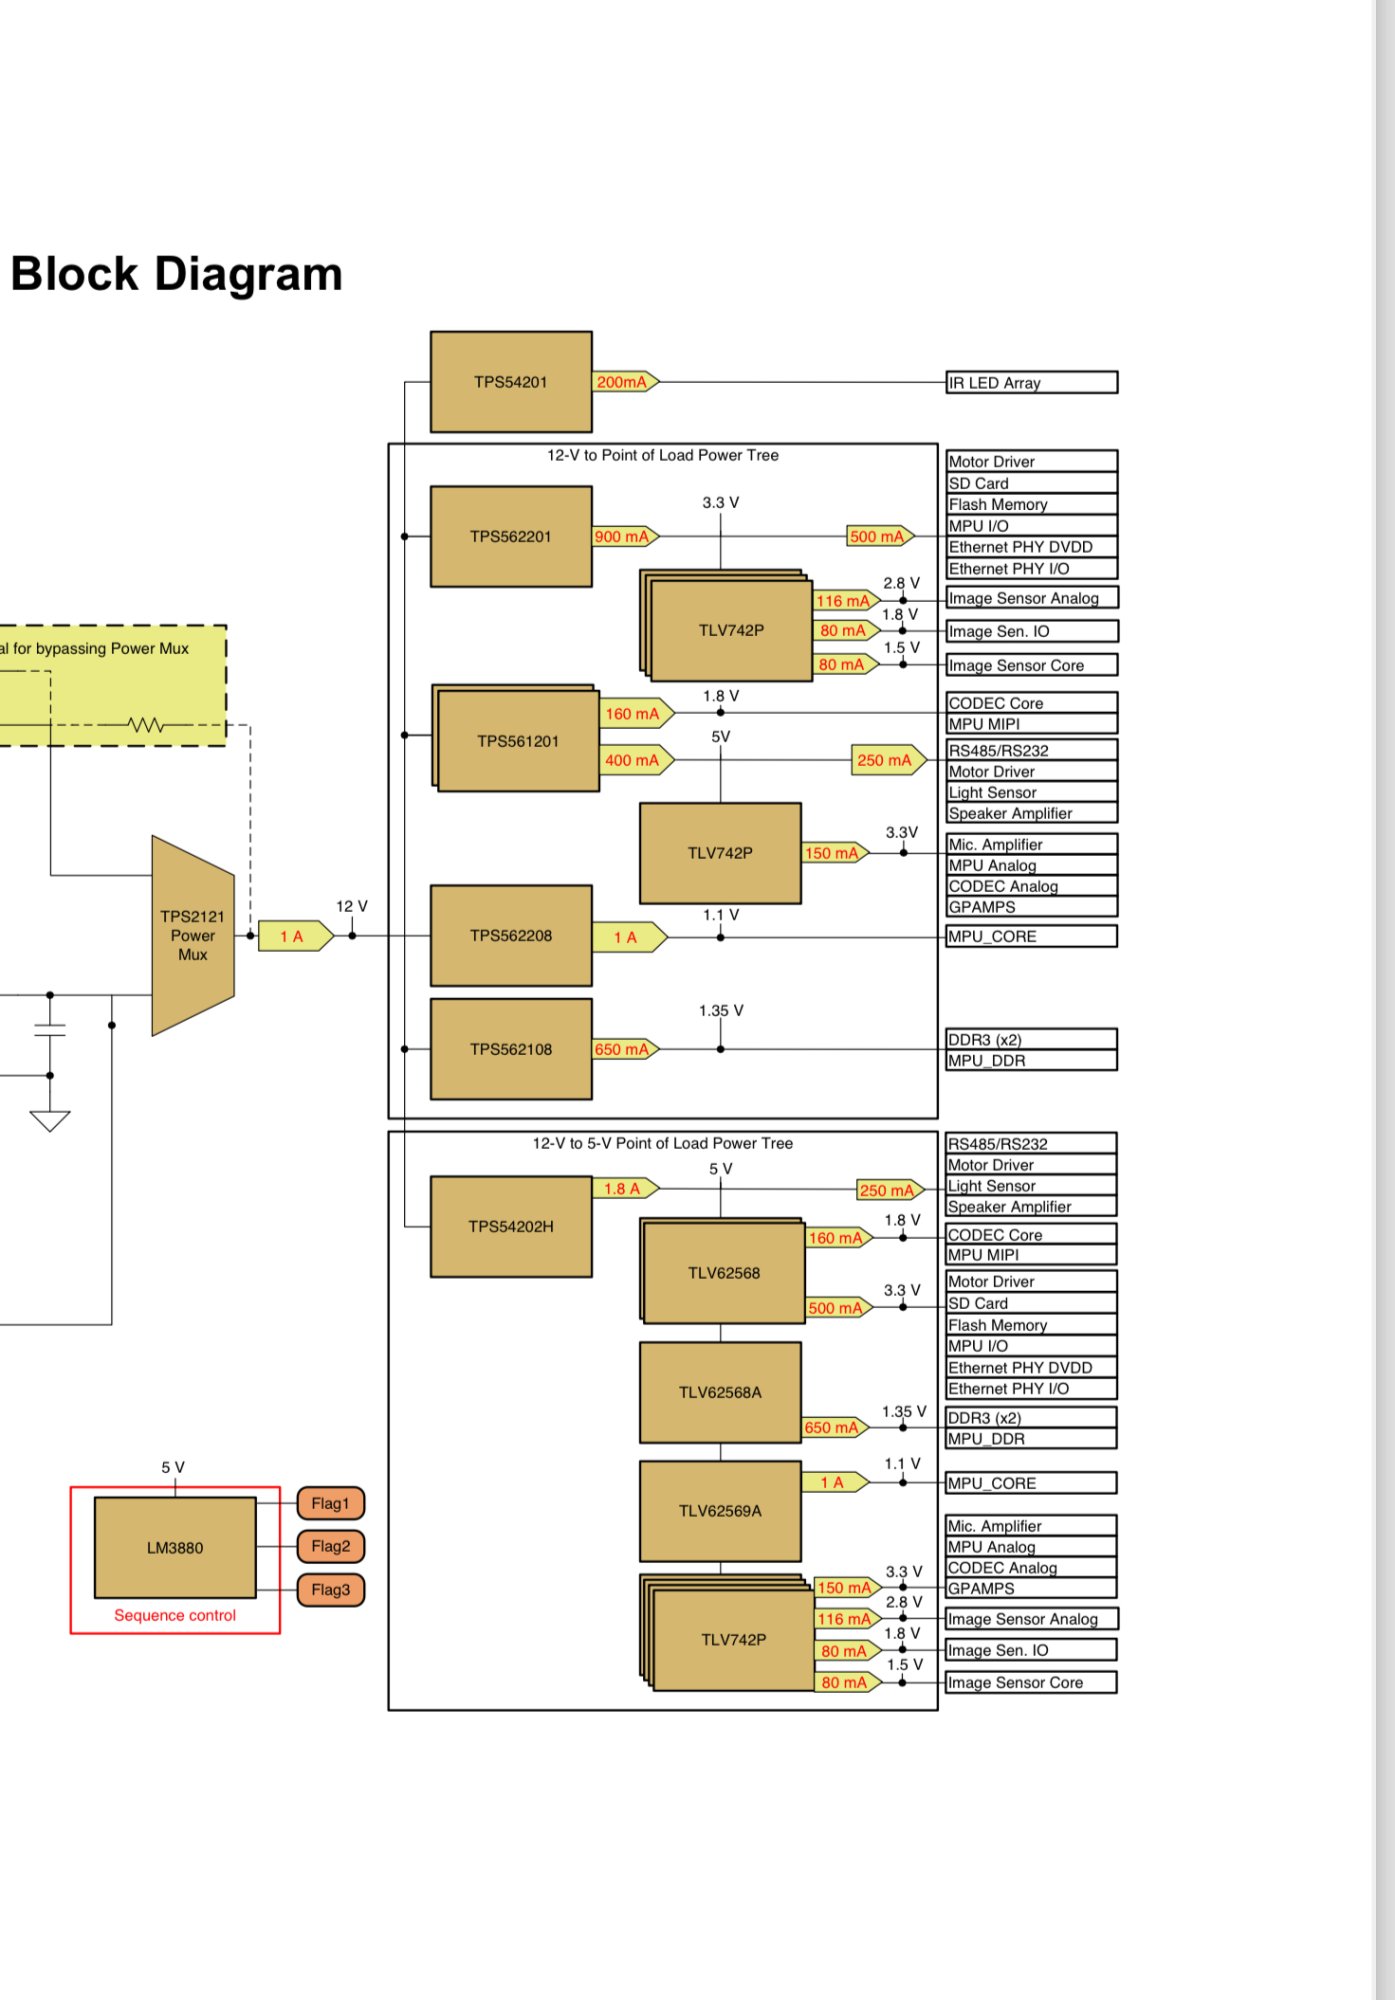The image size is (1395, 2000).
Task: Click the 1 A label on TLV62569A output
Action: point(835,1482)
